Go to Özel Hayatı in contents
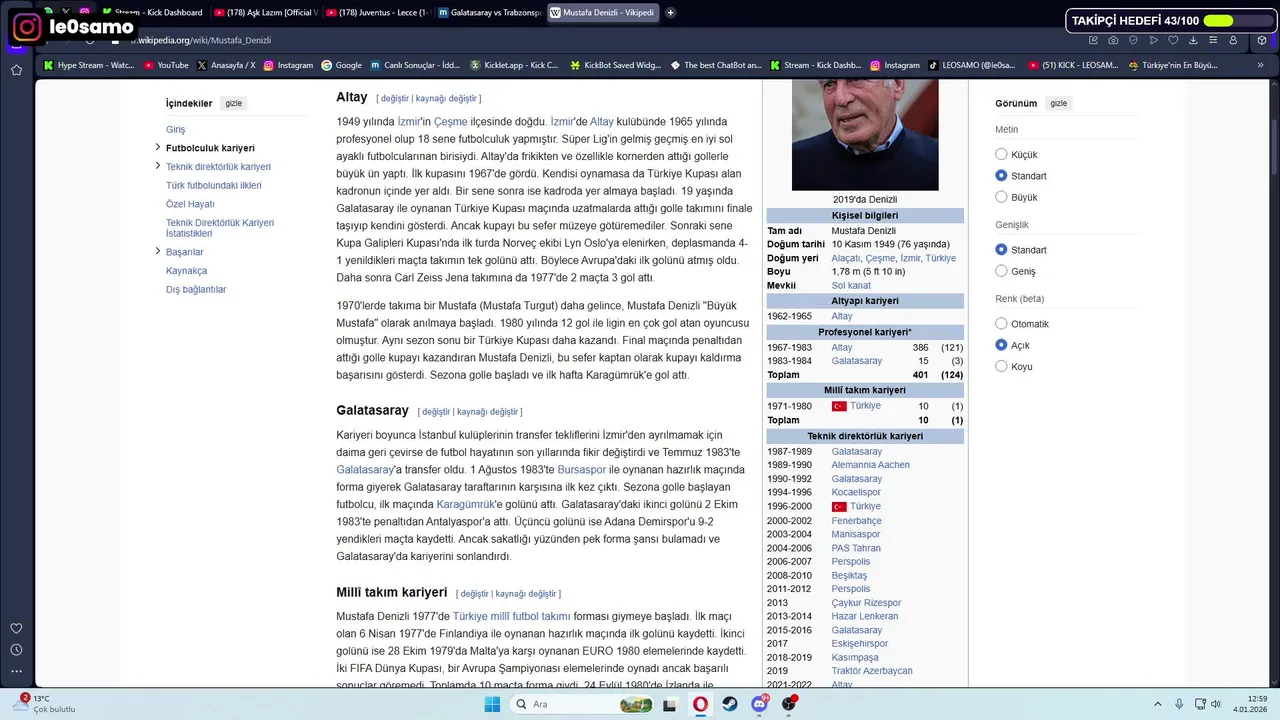Image resolution: width=1280 pixels, height=720 pixels. pos(190,204)
